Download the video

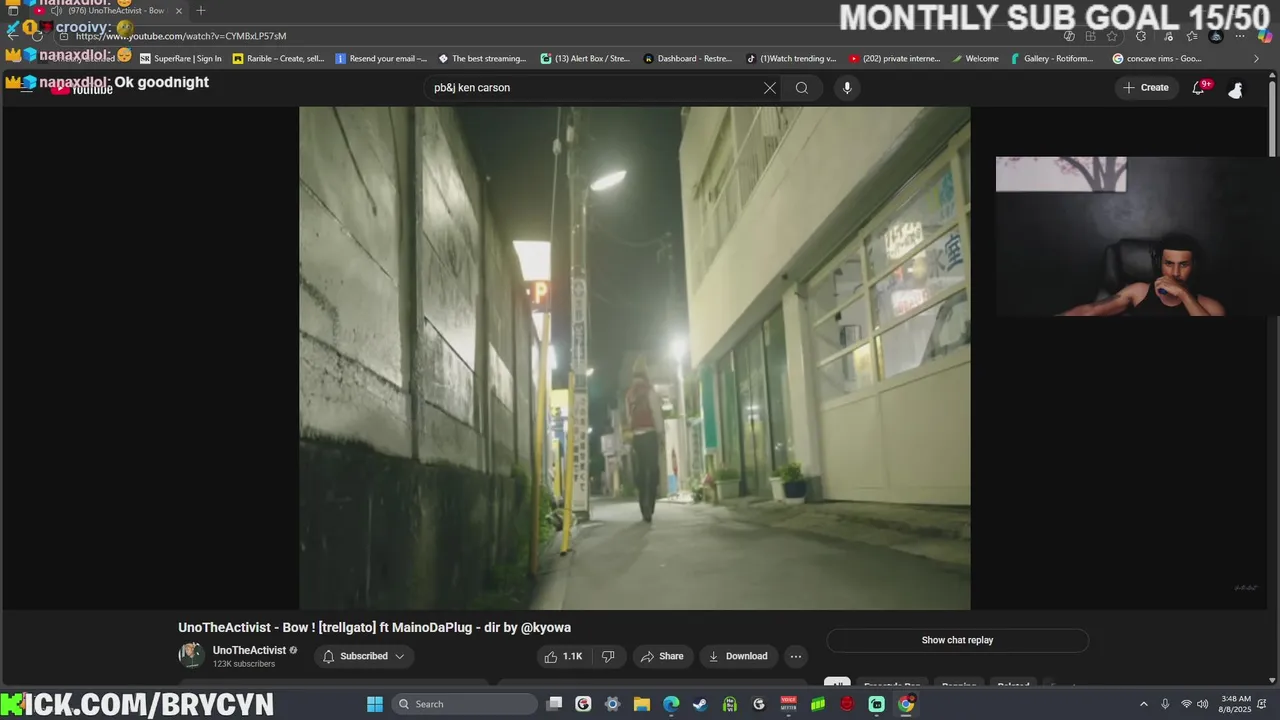pyautogui.click(x=738, y=656)
